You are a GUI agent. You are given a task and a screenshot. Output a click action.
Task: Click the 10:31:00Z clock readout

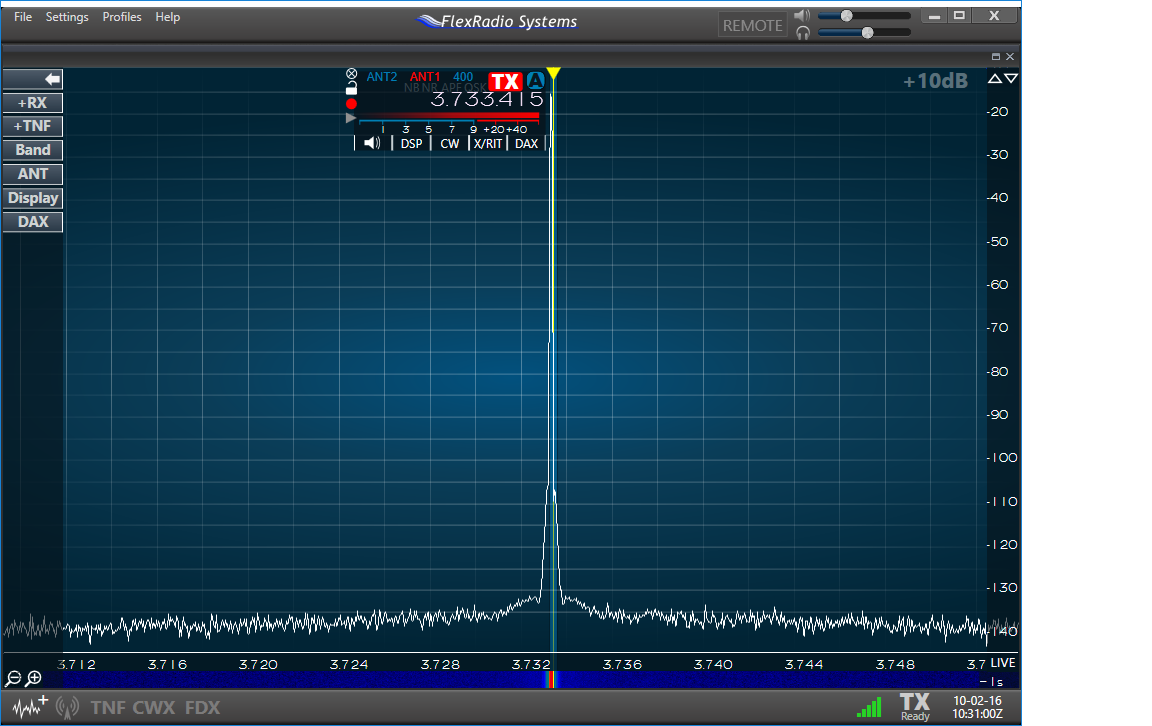click(977, 714)
